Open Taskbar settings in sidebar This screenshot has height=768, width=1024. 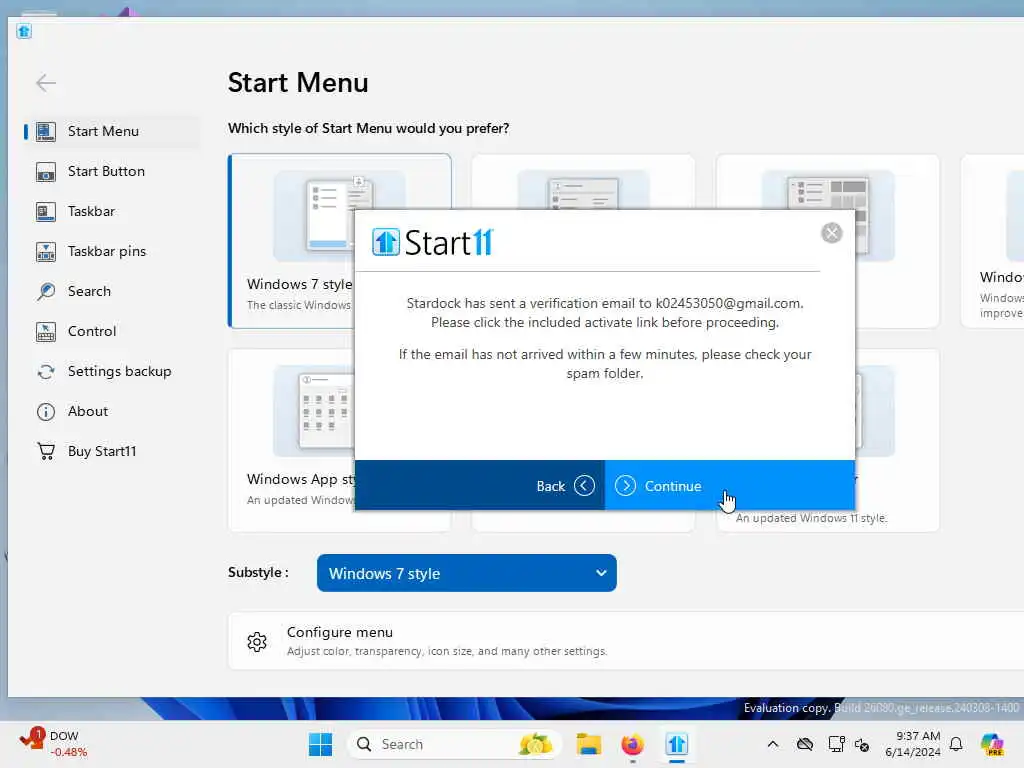click(x=111, y=211)
